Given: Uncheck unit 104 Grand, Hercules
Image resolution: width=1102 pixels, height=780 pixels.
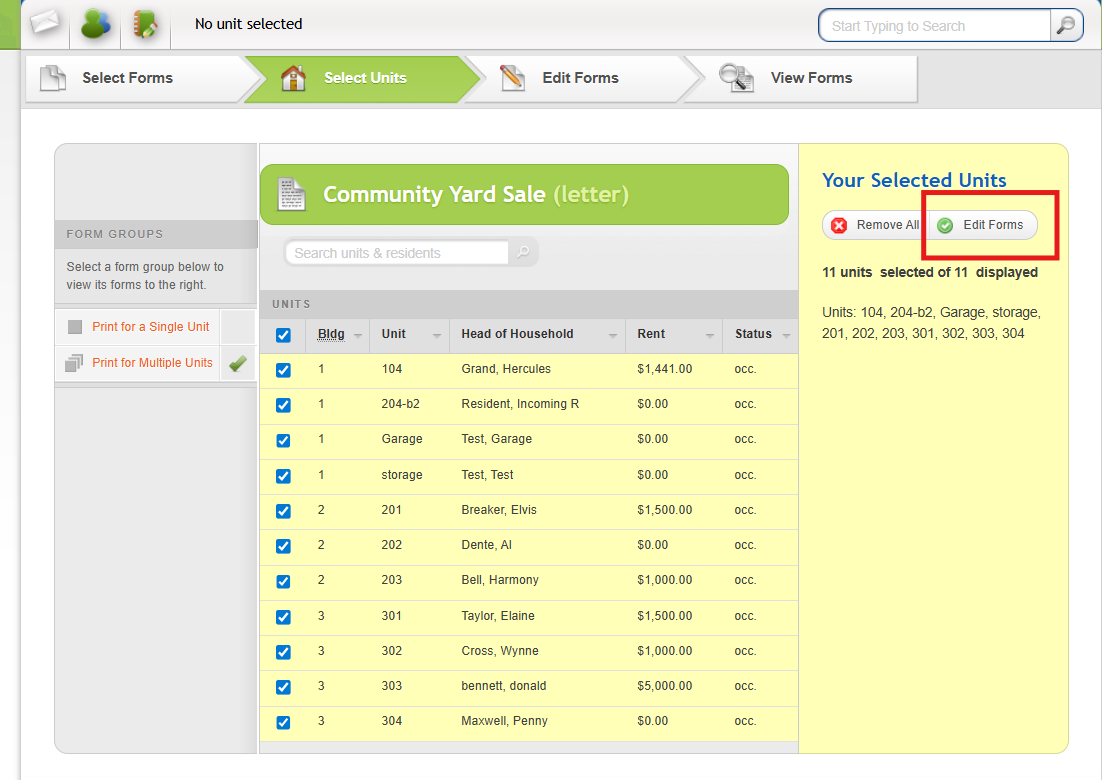Looking at the screenshot, I should [x=283, y=370].
